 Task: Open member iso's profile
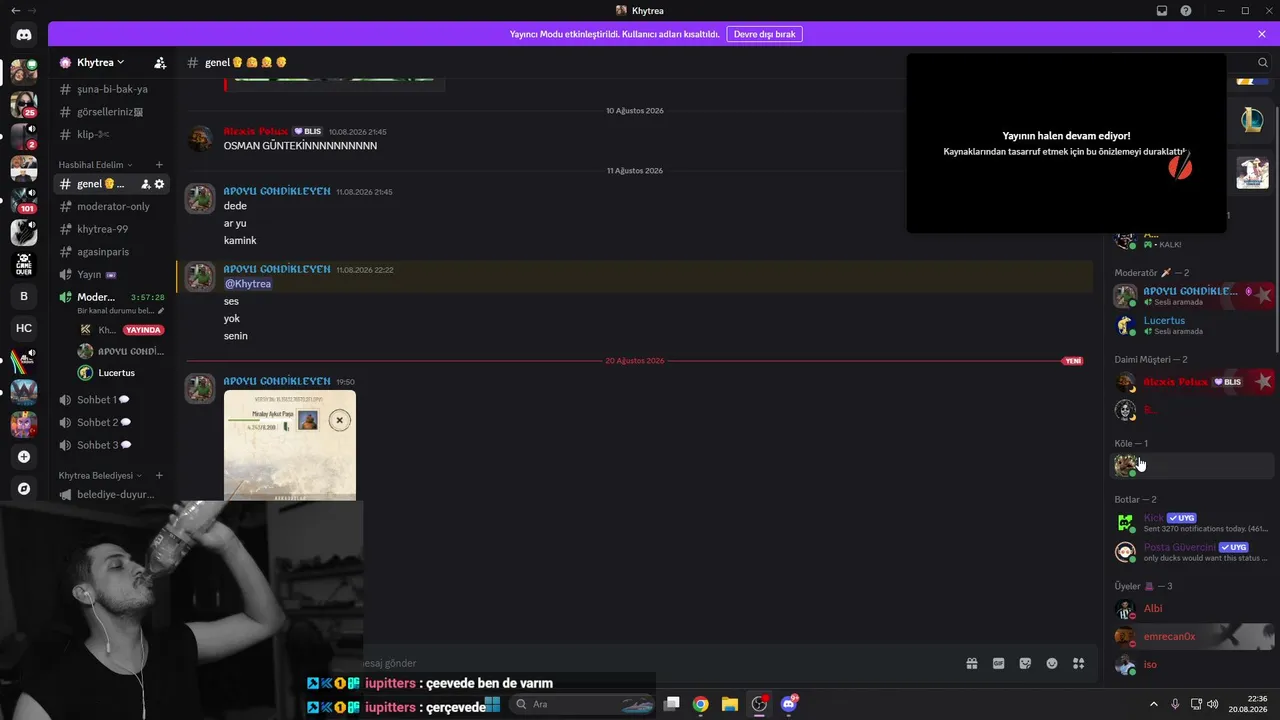pos(1194,665)
